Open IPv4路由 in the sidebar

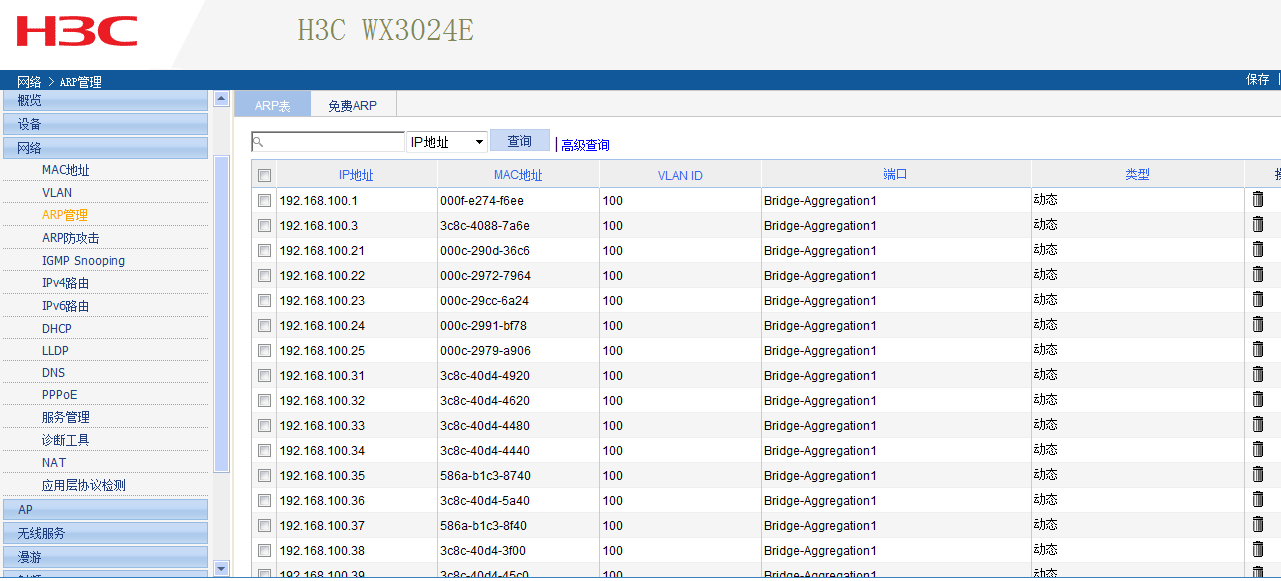coord(66,283)
